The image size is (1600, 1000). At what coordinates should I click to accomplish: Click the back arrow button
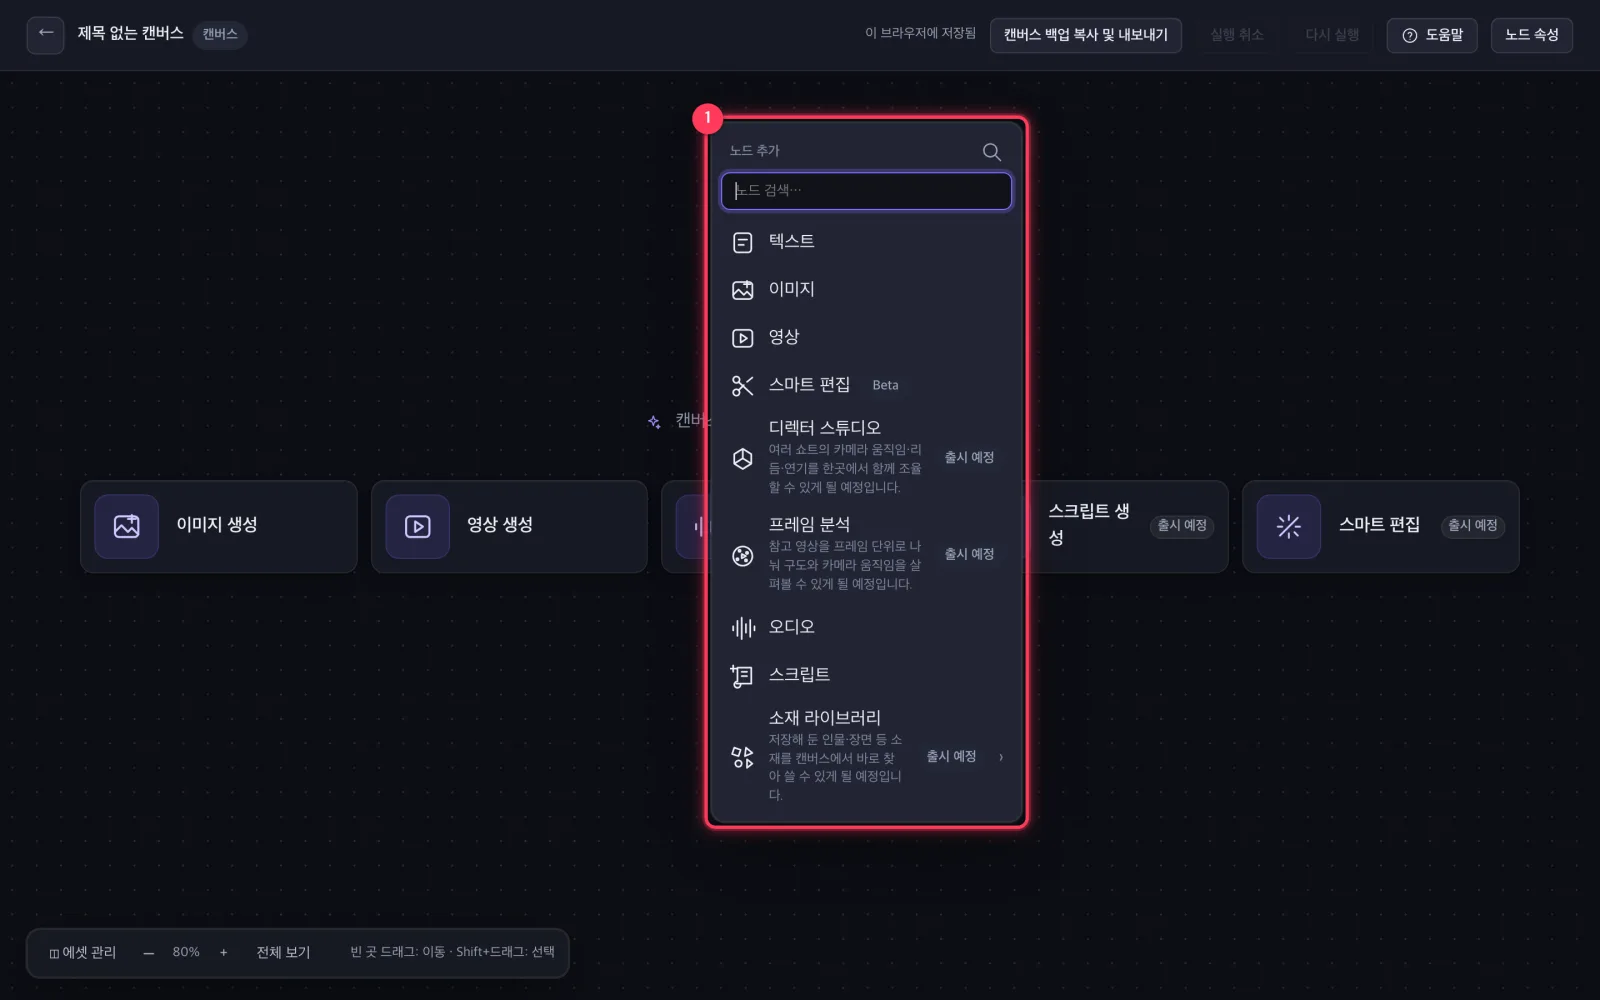click(x=45, y=34)
